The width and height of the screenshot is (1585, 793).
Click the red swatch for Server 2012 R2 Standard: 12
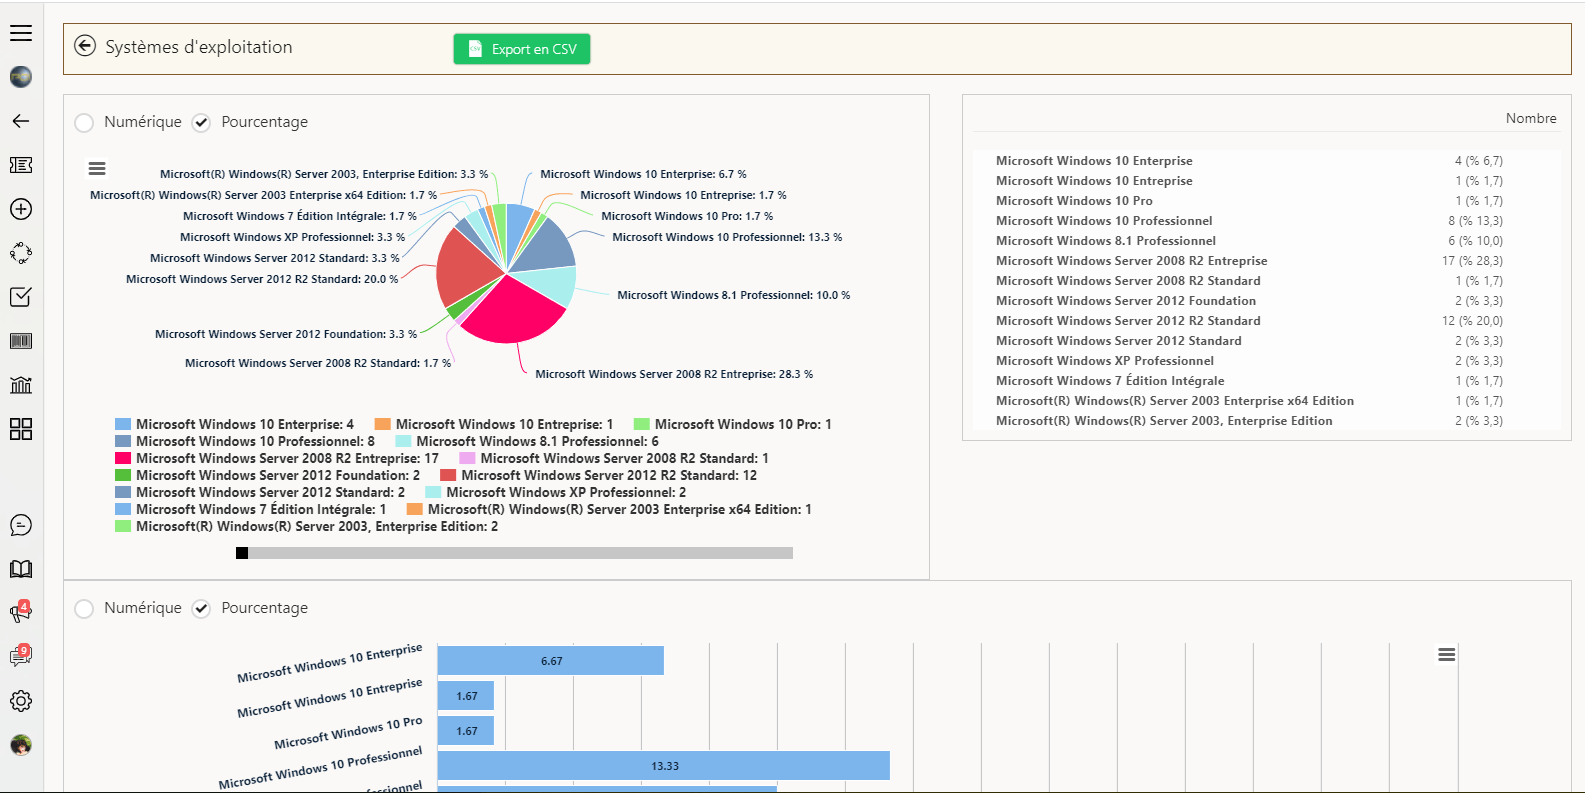click(x=448, y=475)
